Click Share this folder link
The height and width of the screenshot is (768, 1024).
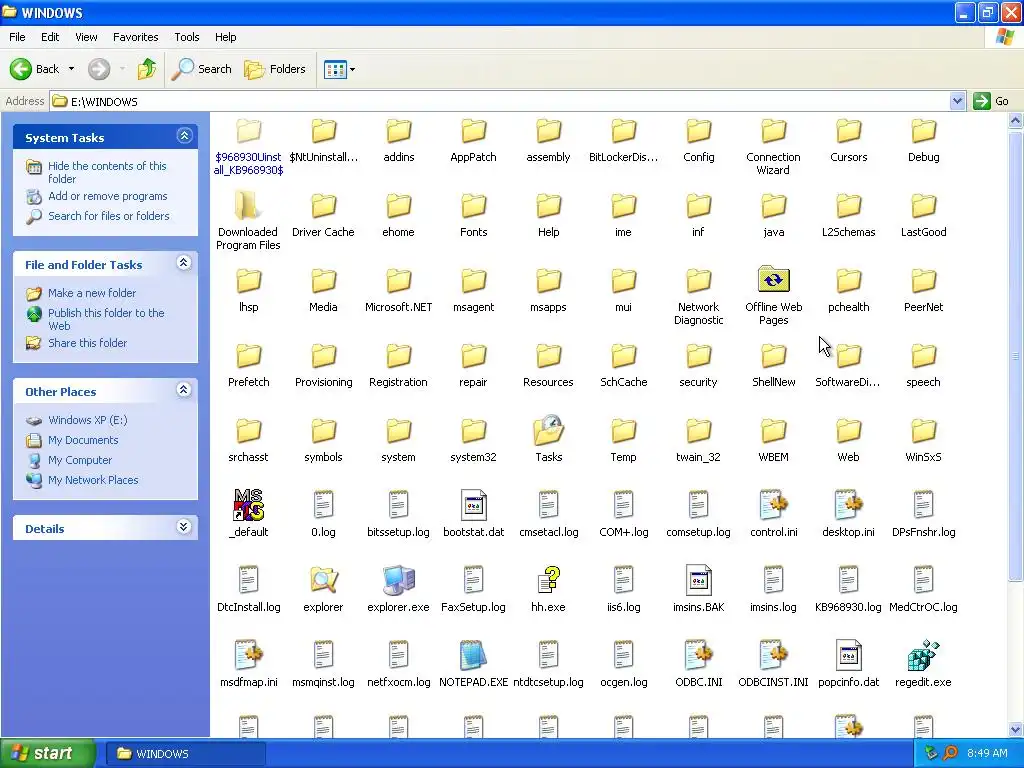coord(88,343)
